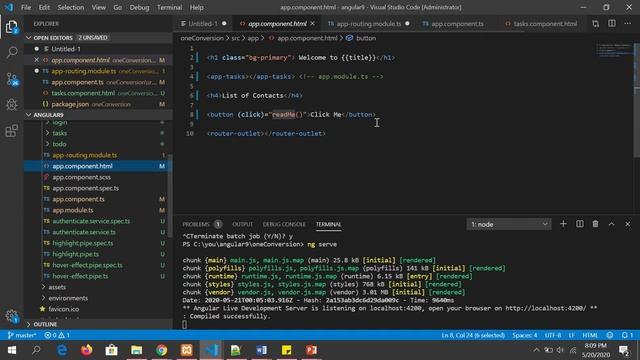Open the editor More Actions ellipsis
Image resolution: width=640 pixels, height=360 pixels.
pos(628,24)
